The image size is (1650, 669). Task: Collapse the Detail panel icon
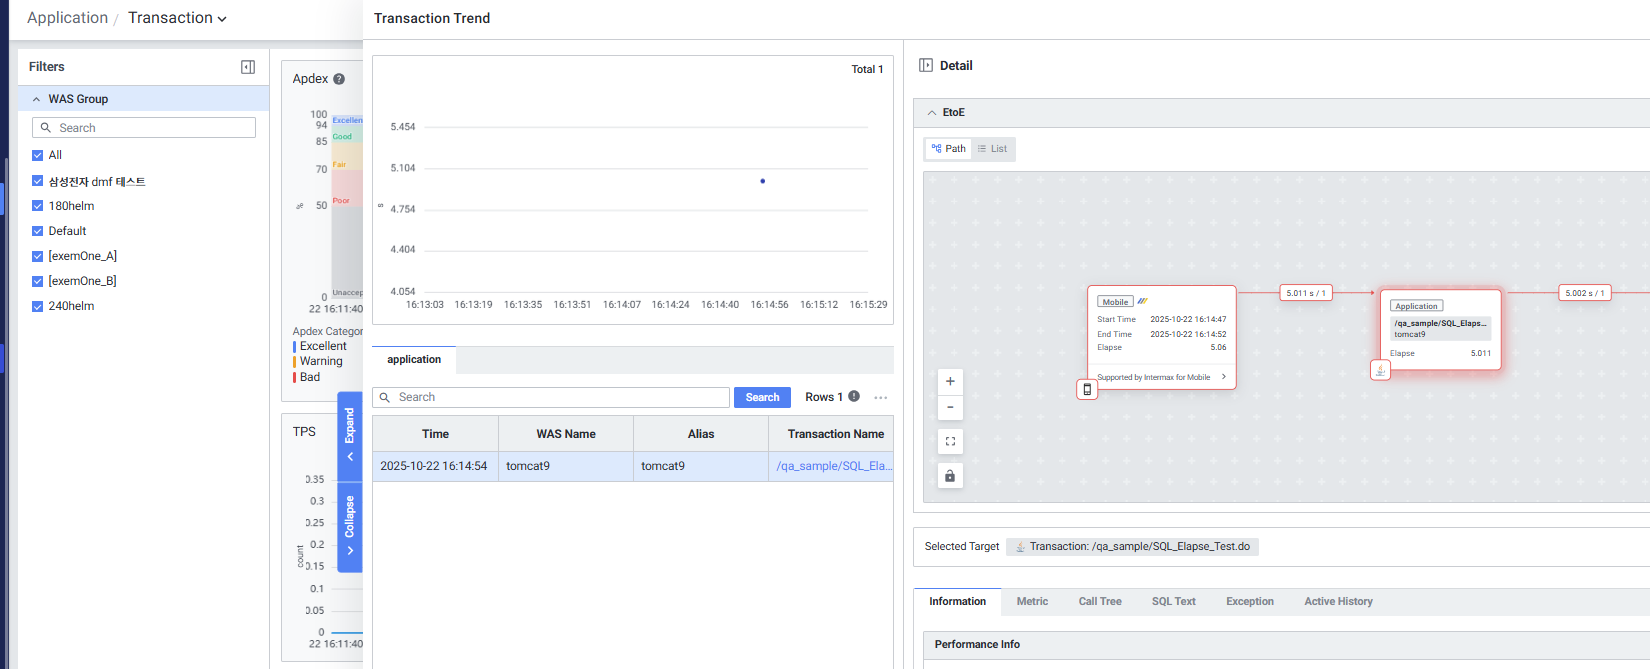926,66
